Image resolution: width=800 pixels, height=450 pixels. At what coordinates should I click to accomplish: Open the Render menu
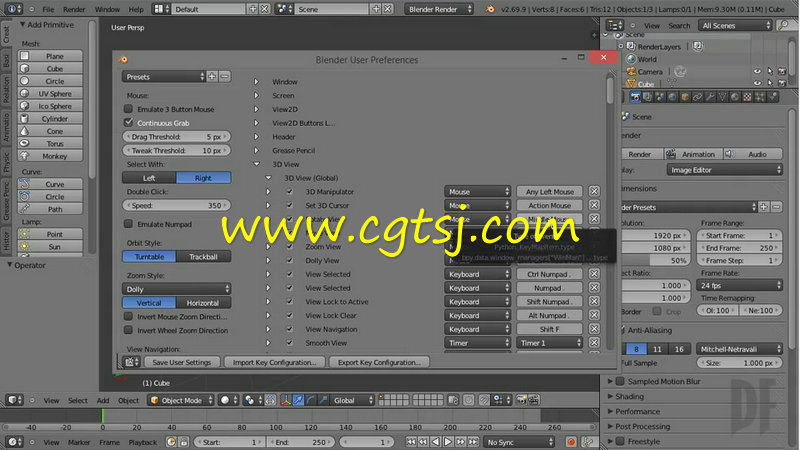[74, 9]
